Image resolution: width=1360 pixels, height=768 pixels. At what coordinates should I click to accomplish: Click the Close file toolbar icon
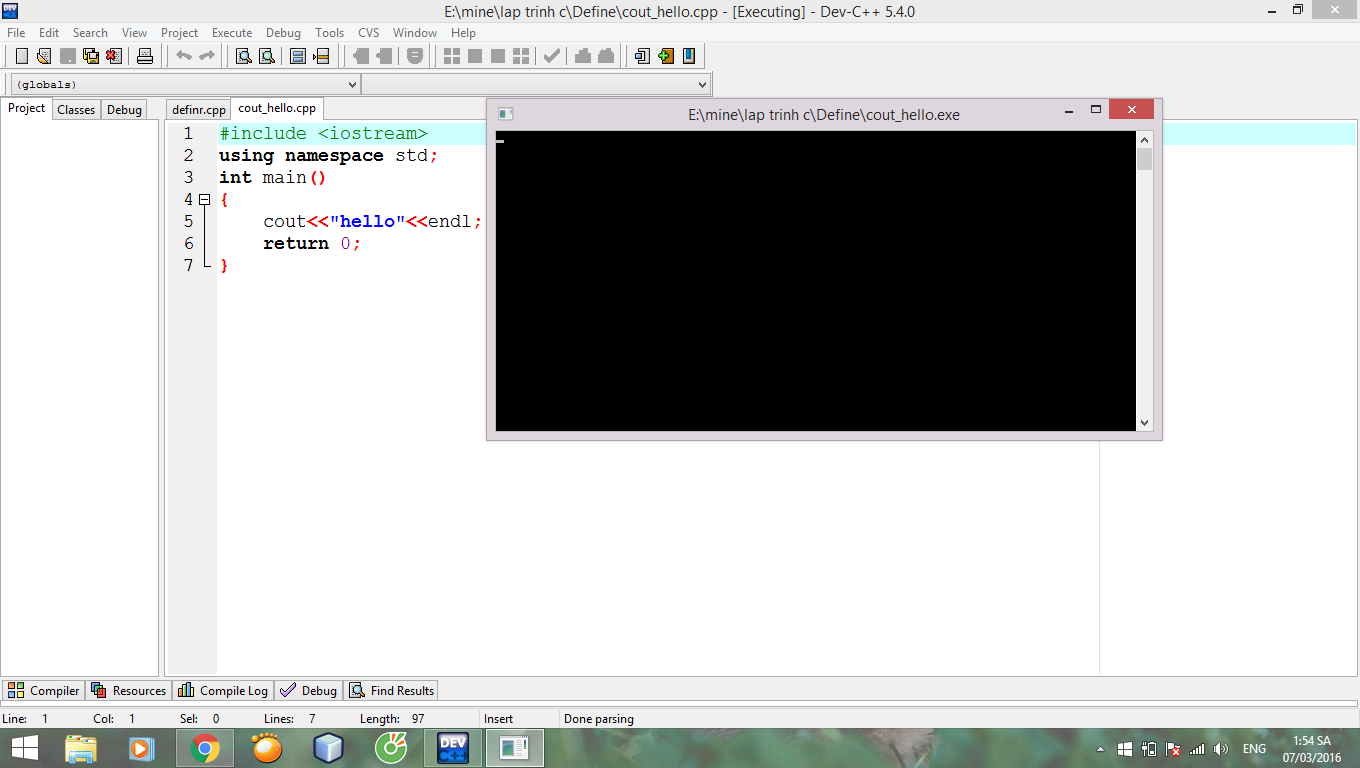[114, 56]
